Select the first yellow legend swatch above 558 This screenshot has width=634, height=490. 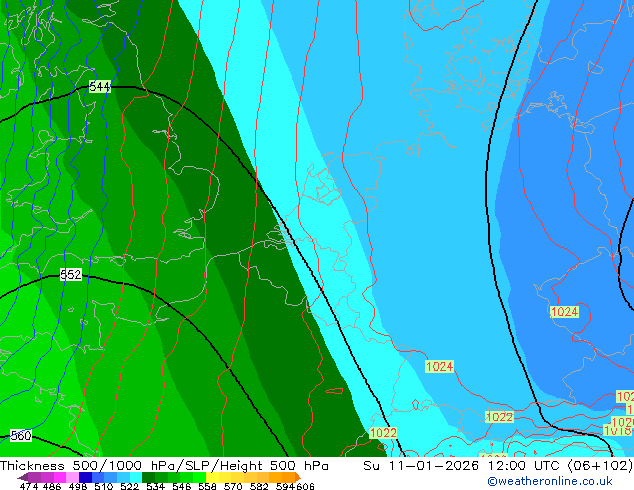pos(212,477)
